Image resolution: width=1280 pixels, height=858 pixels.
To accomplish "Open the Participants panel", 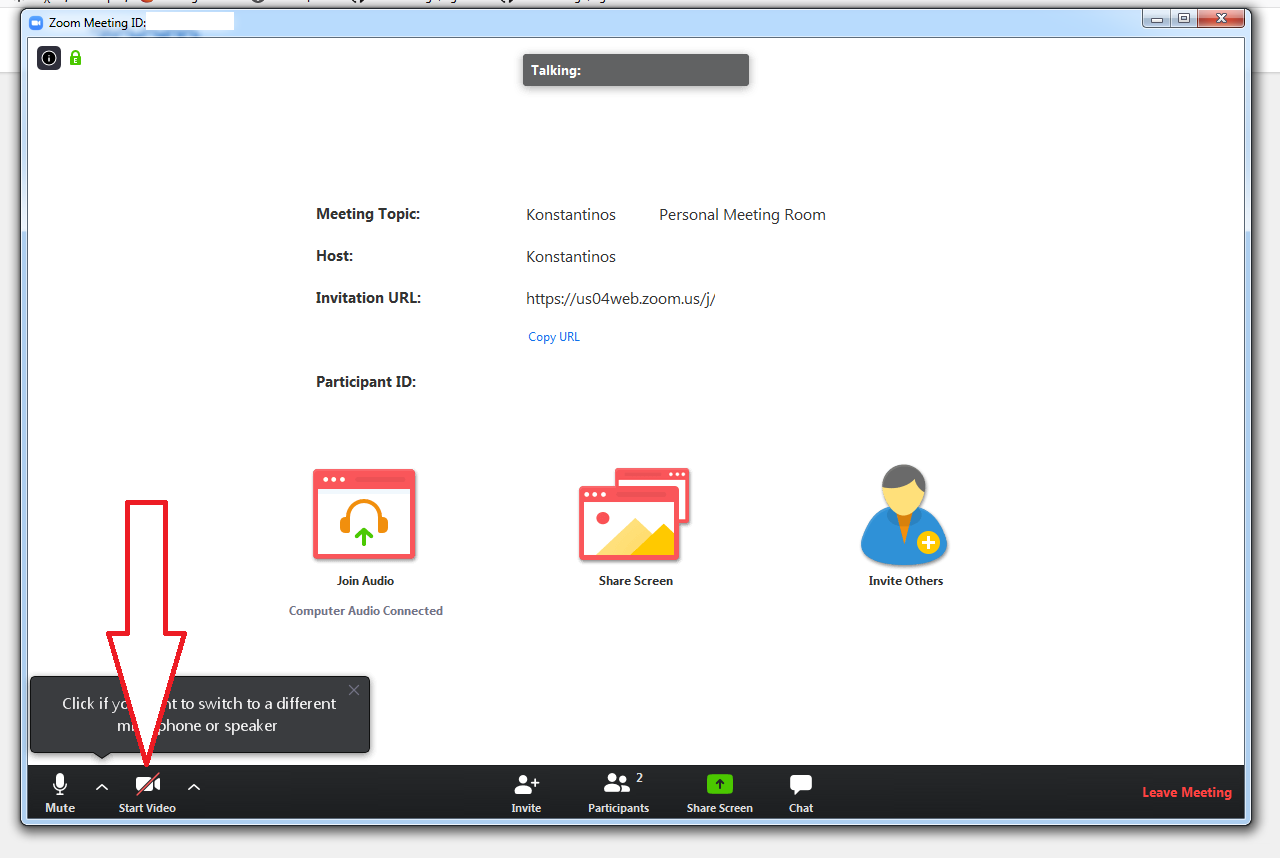I will [618, 792].
